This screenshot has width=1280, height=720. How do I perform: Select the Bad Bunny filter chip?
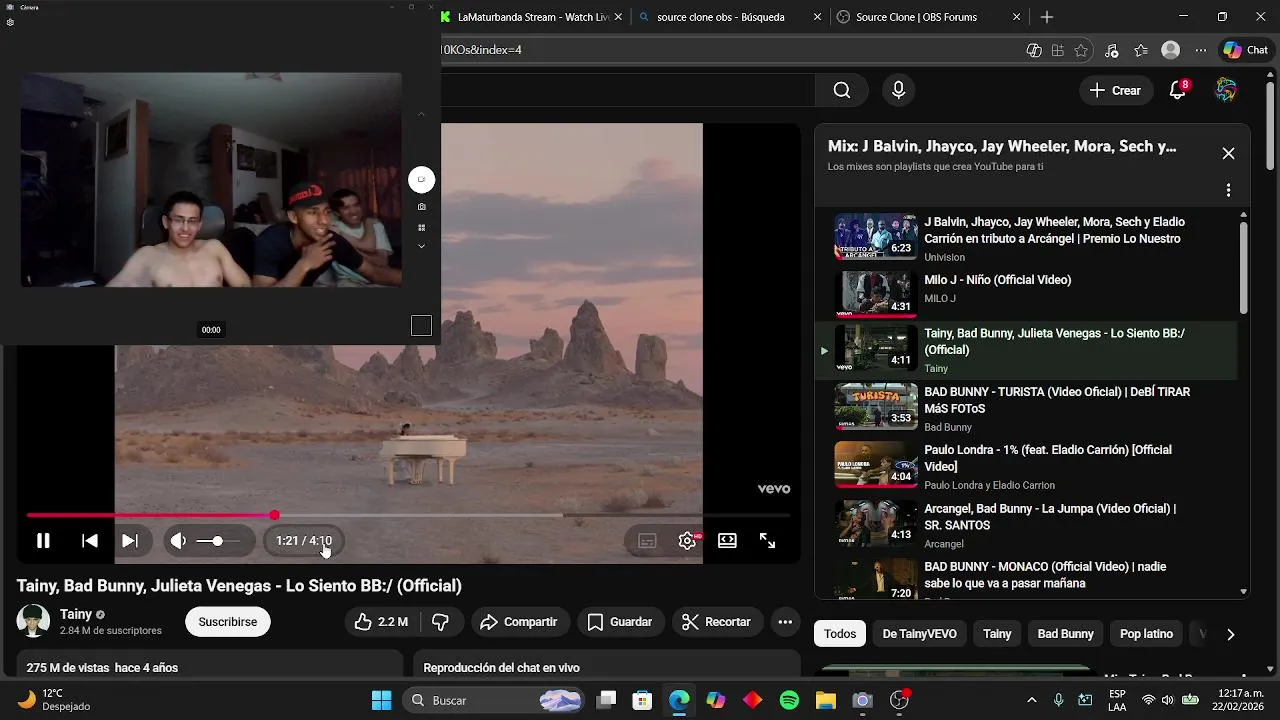click(1065, 634)
